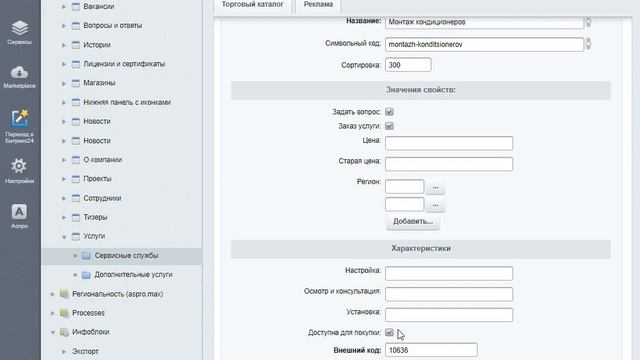Screen dimensions: 640x360
Task: Click the Значения свойств section heading
Action: 421,90
